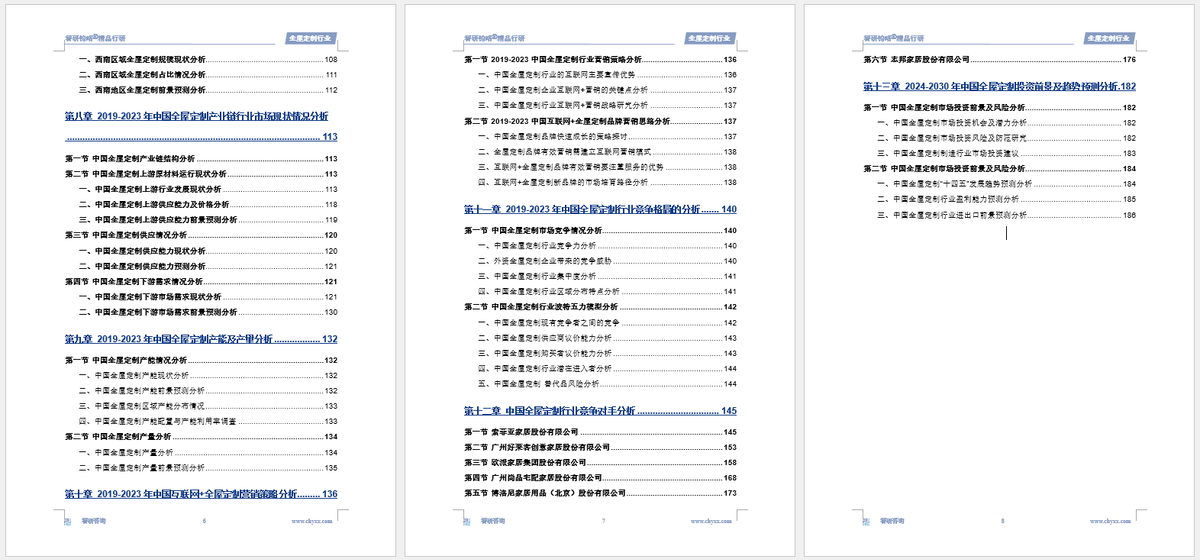
Task: Select entry 三、西南地区全屋定制前景预测分析 page 112
Action: click(x=209, y=90)
